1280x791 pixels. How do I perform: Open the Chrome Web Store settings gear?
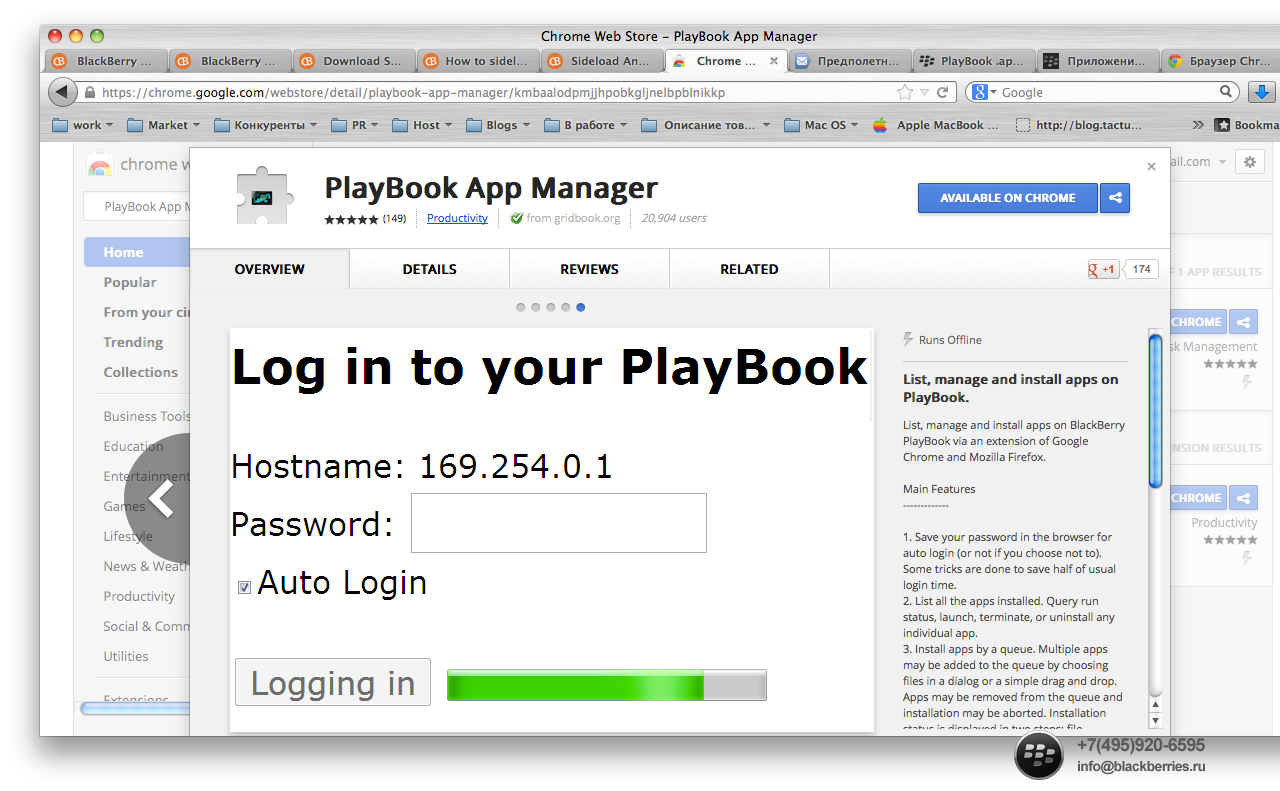[1250, 161]
